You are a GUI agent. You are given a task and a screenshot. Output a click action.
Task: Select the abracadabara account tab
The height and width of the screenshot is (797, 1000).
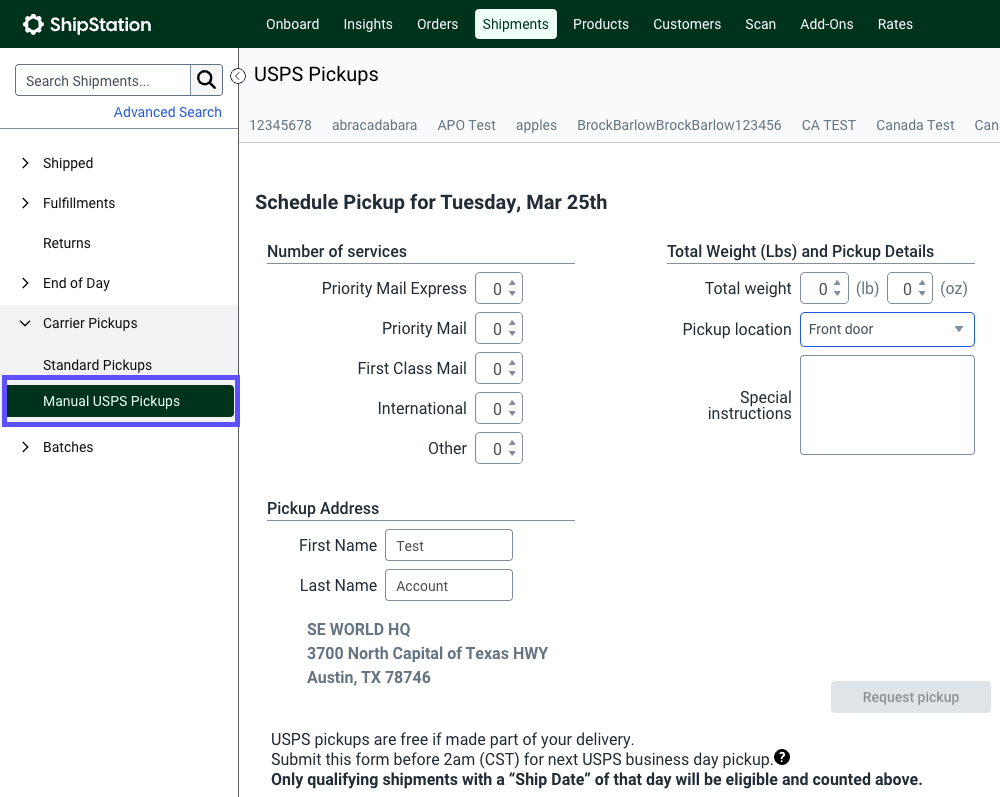point(374,125)
